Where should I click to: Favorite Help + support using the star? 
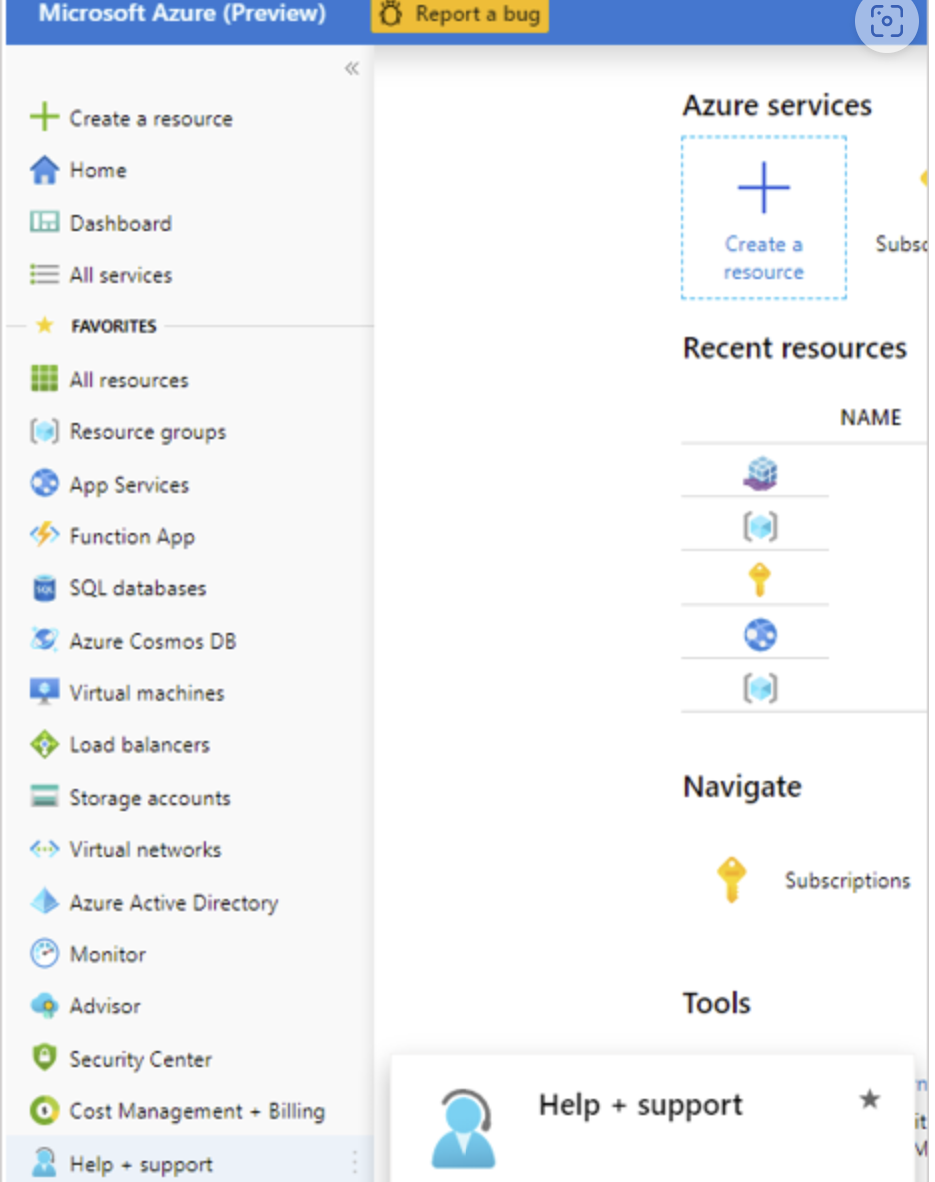click(869, 1099)
